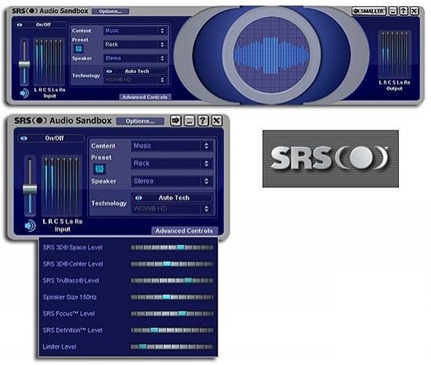Click the speaker mute icon in the large window
This screenshot has width=431, height=365.
coord(24,93)
